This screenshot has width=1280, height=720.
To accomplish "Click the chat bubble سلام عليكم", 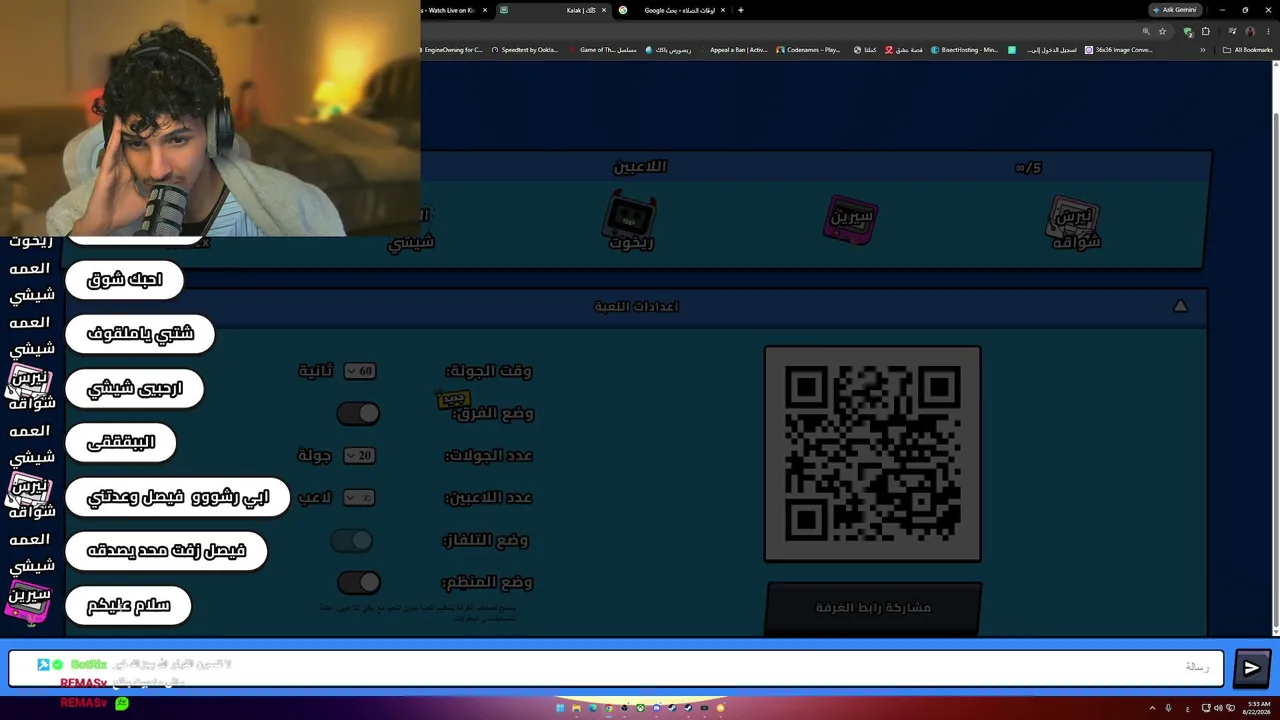I will tap(128, 606).
